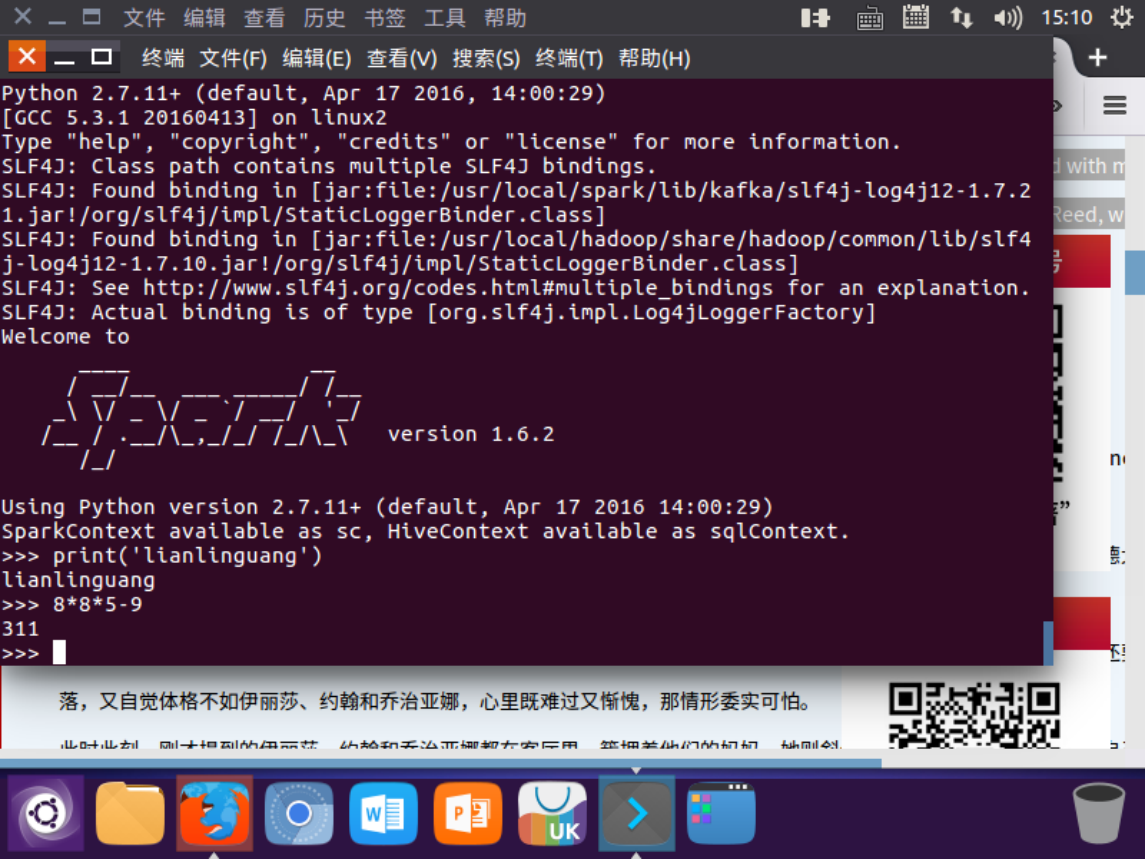Image resolution: width=1145 pixels, height=859 pixels.
Task: Open the top bar 查看 menu
Action: (x=264, y=17)
